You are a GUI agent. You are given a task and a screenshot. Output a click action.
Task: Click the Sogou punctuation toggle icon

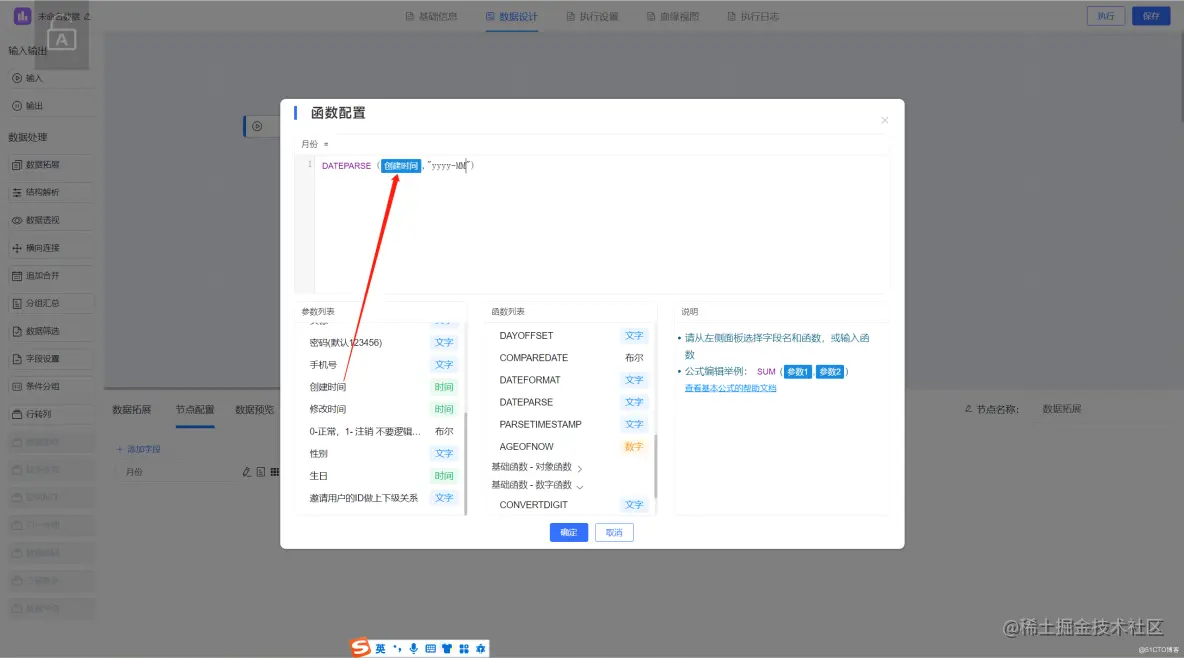pyautogui.click(x=397, y=649)
